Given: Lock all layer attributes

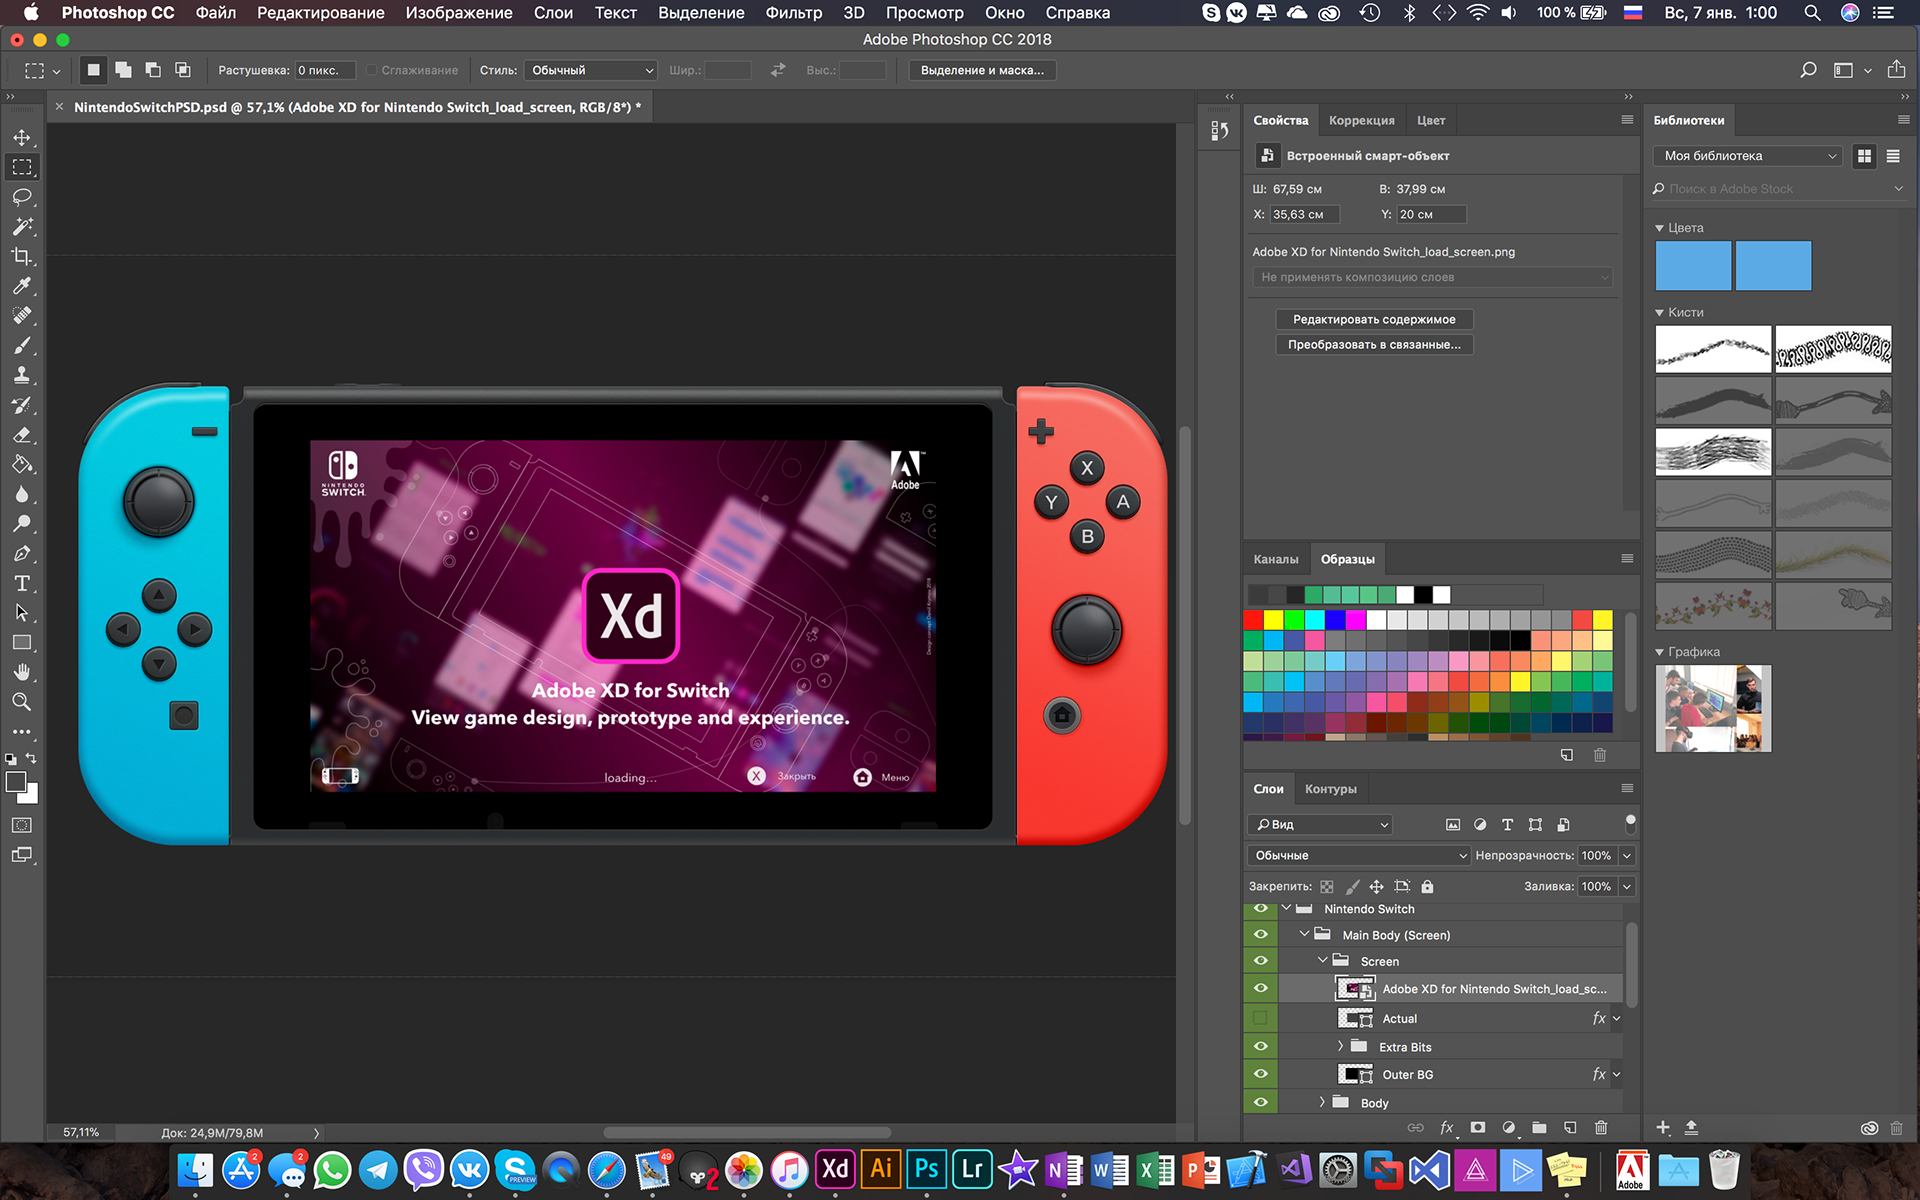Looking at the screenshot, I should coord(1428,886).
